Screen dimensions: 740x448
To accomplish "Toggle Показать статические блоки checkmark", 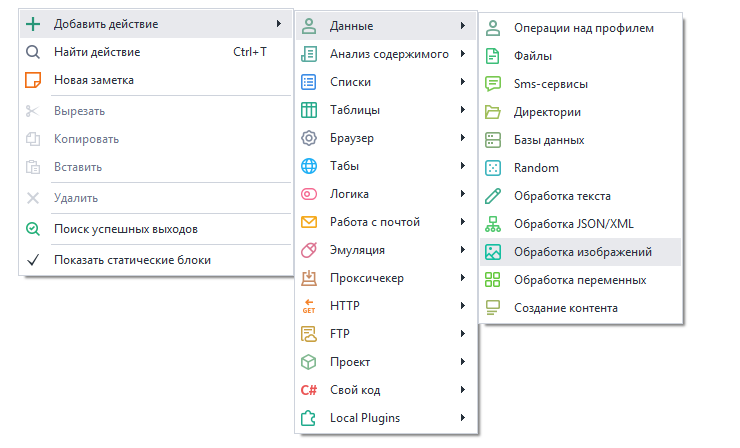I will pos(33,260).
